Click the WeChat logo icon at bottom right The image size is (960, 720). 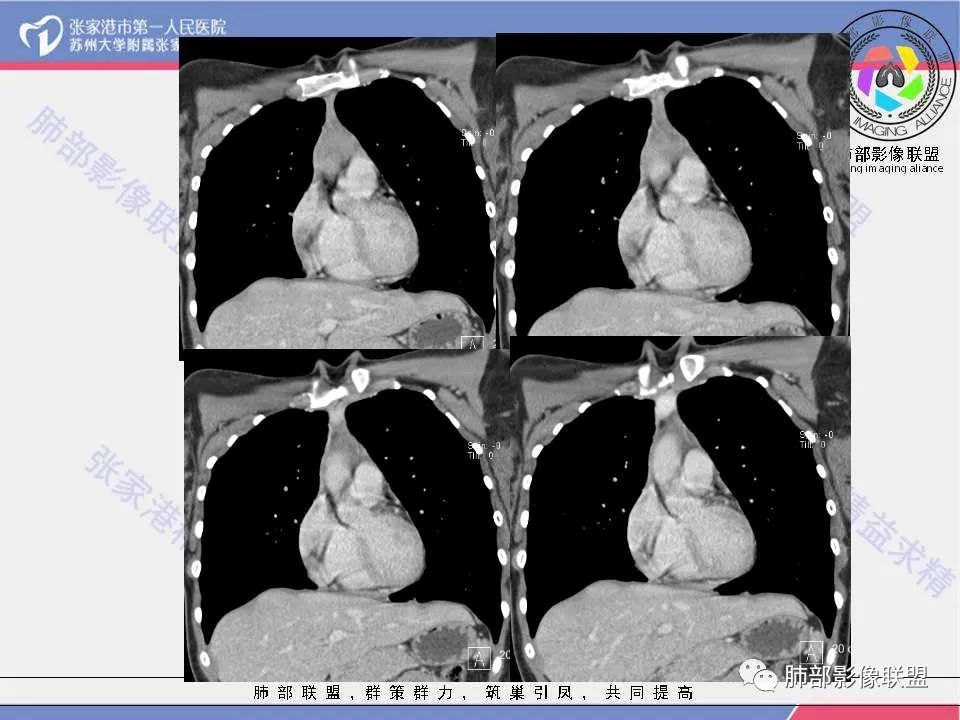759,675
